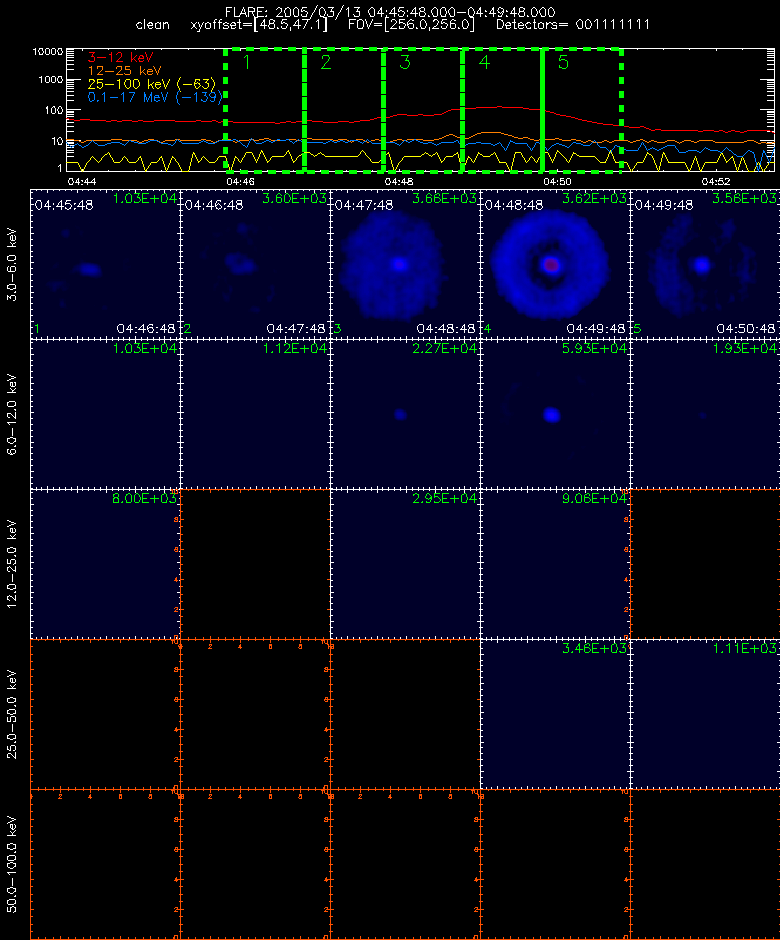Image resolution: width=780 pixels, height=940 pixels.
Task: Click the '6.0-12.0 keV' row label
Action: click(12, 414)
